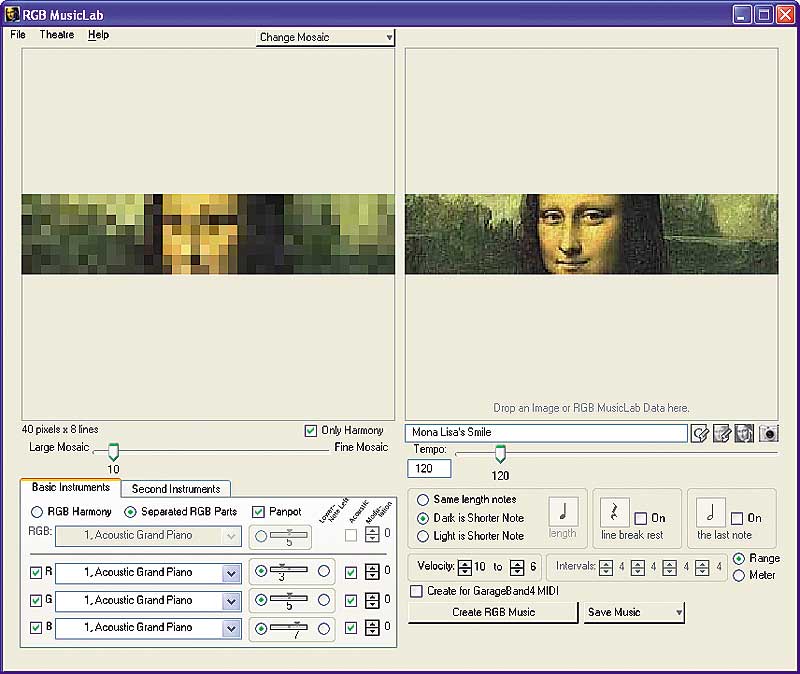Toggle Acoustic checkbox in the G row
800x674 pixels.
(x=351, y=601)
